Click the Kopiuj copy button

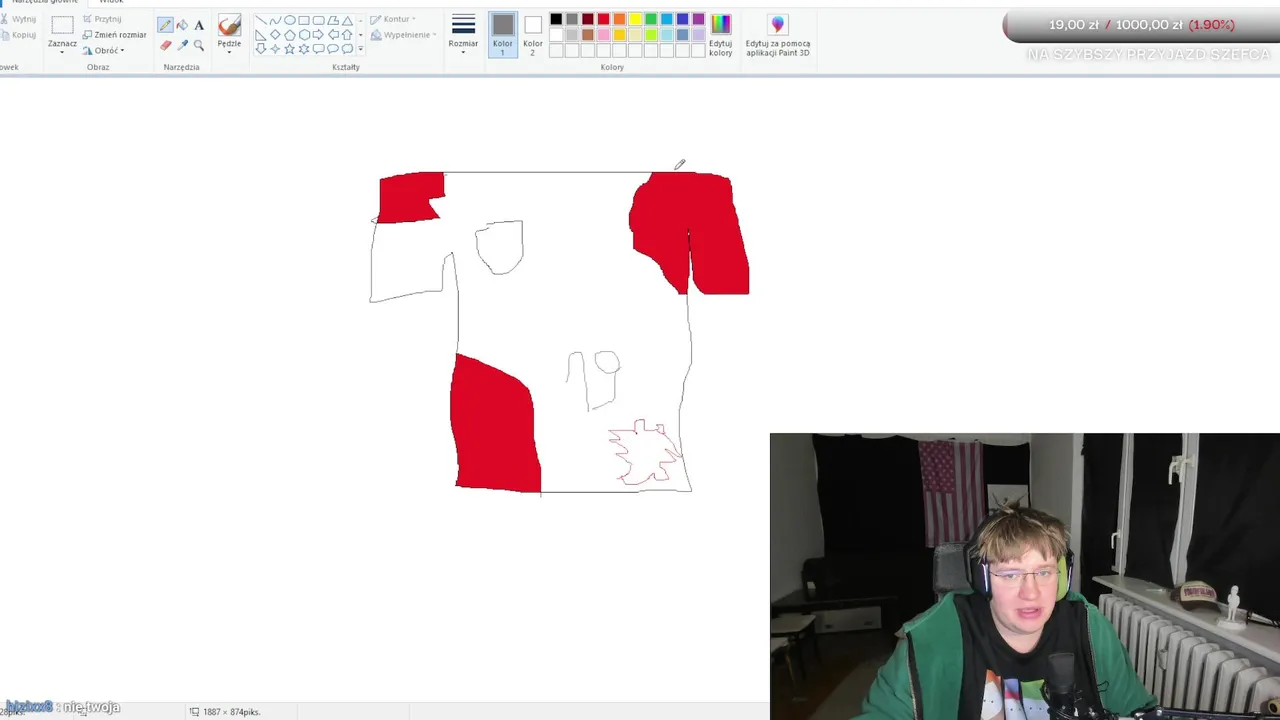click(18, 35)
